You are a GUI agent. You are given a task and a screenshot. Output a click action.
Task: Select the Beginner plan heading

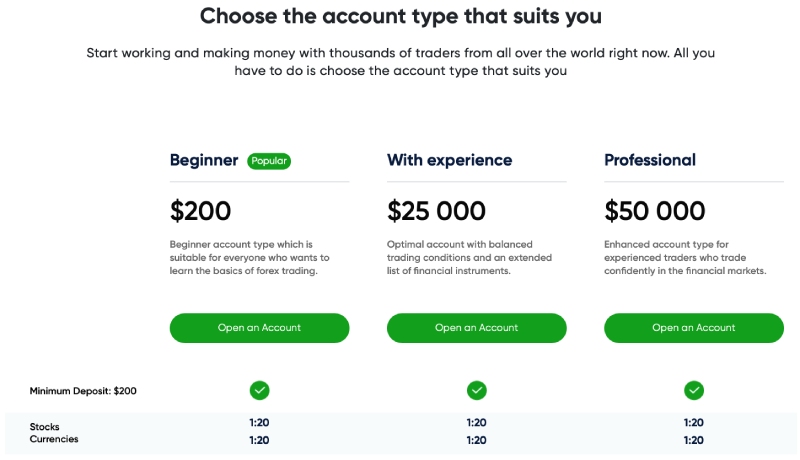click(x=204, y=160)
